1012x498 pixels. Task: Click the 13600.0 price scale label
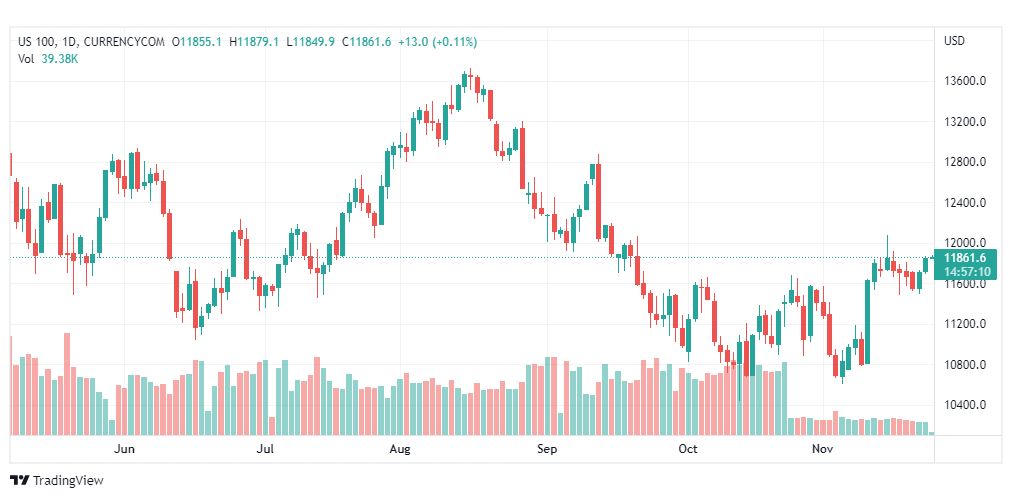coord(965,81)
